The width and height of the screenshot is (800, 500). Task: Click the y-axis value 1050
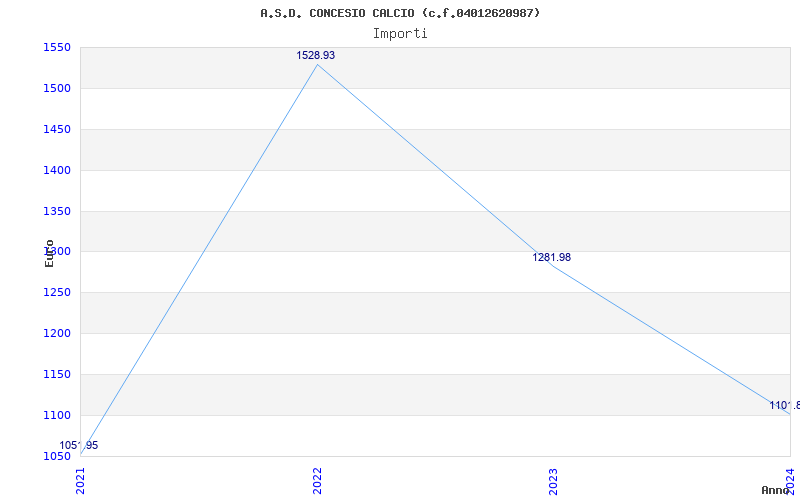57,456
